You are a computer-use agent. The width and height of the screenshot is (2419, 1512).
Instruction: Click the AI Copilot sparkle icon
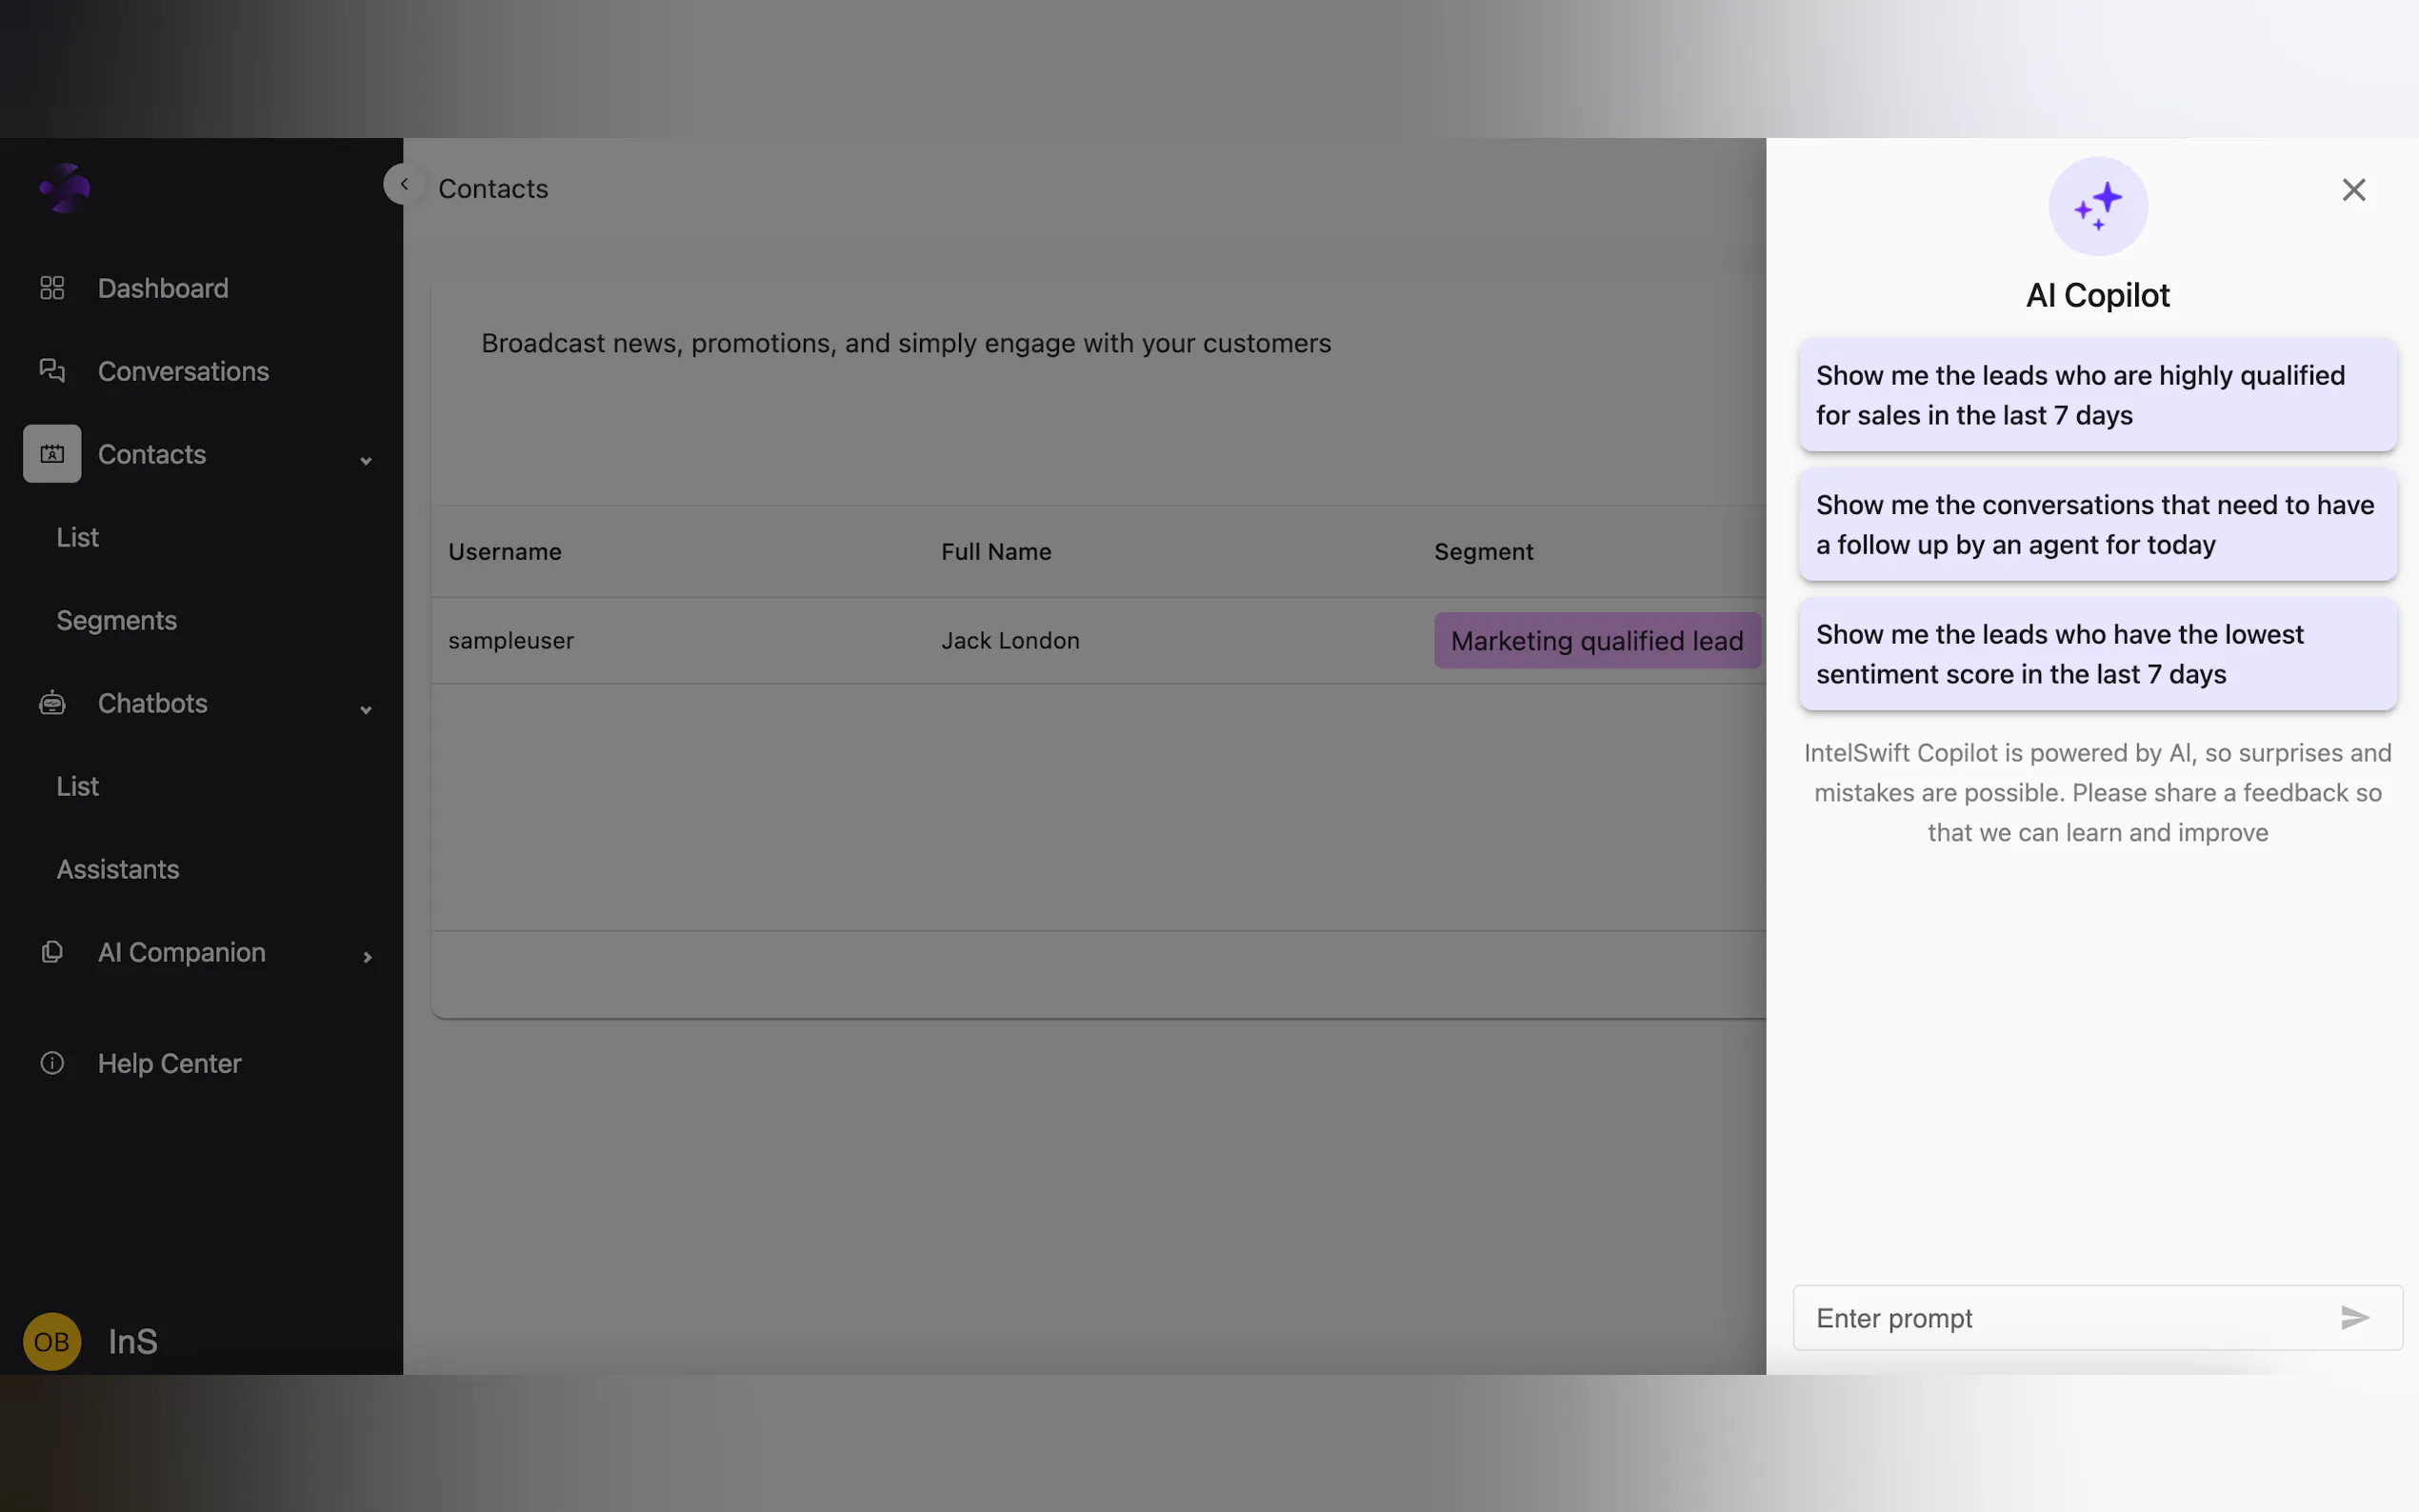pyautogui.click(x=2097, y=206)
